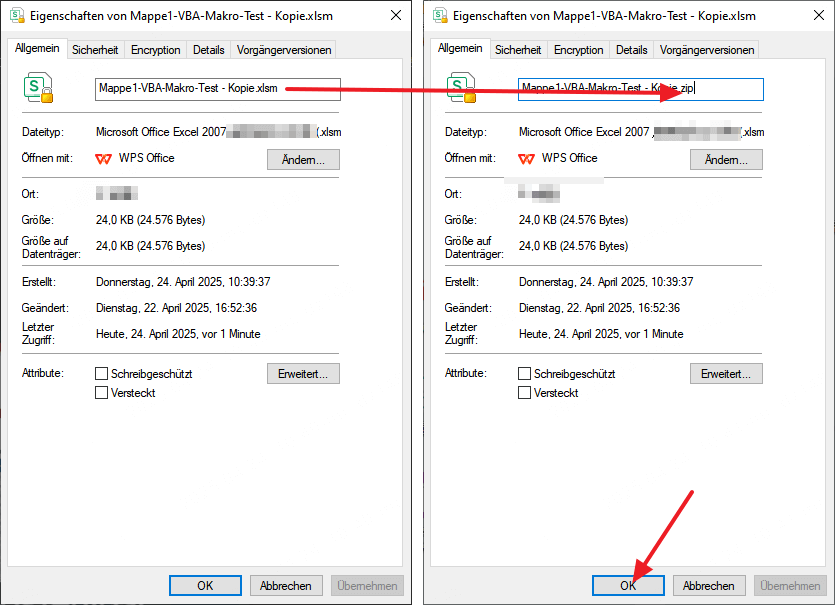The height and width of the screenshot is (605, 836).
Task: Click title bar icon of left dialog
Action: 17,15
